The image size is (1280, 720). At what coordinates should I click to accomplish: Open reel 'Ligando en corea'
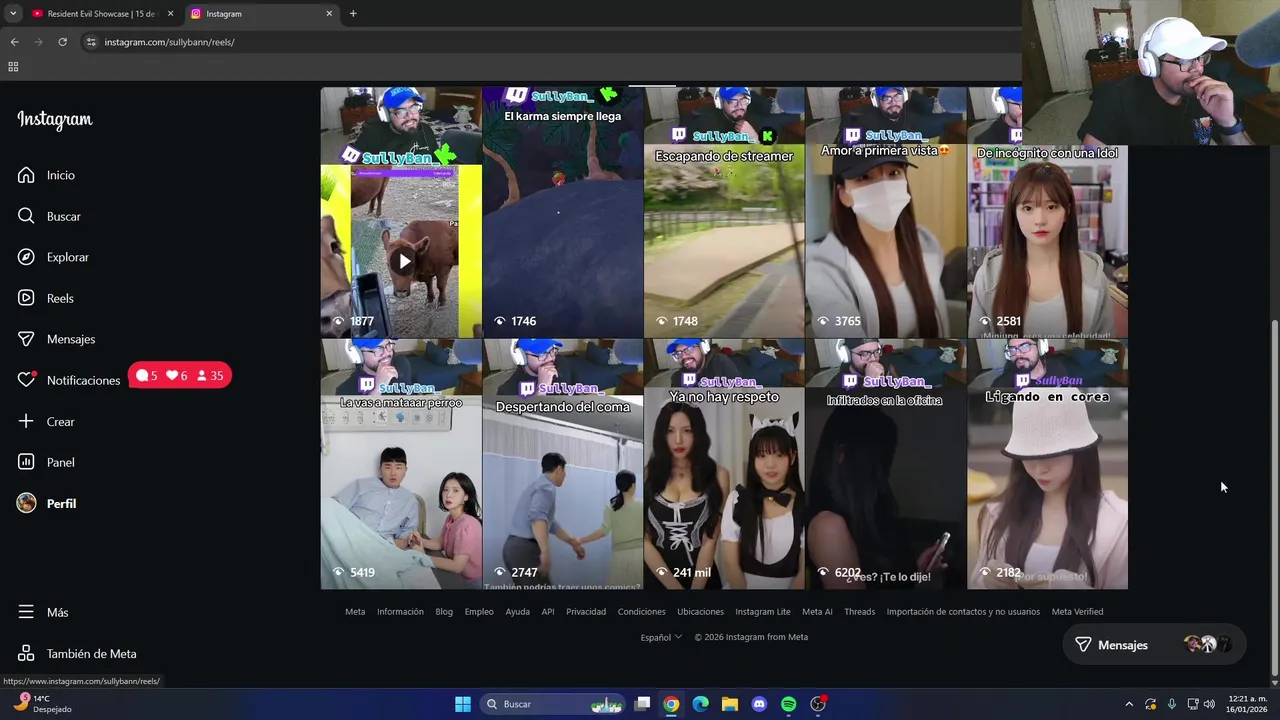[x=1047, y=464]
